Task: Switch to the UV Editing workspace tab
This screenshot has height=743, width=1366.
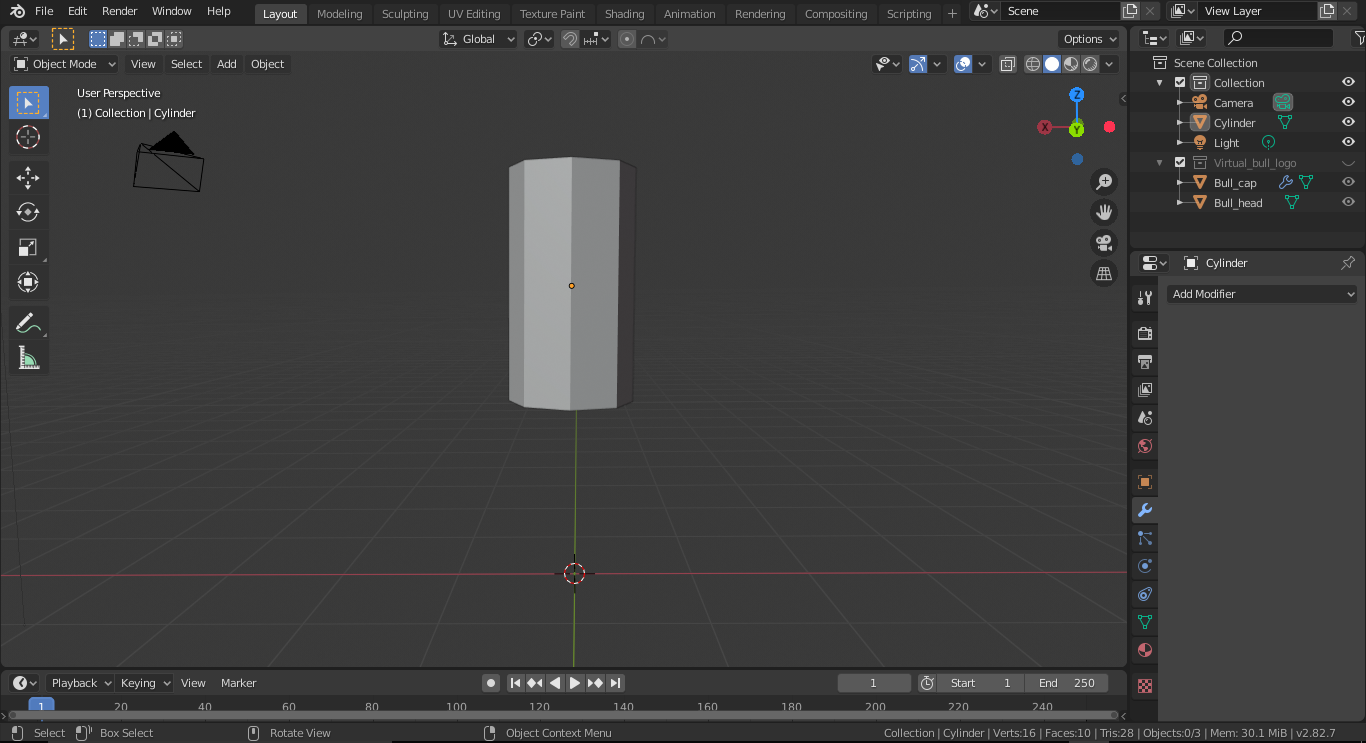Action: click(x=474, y=14)
